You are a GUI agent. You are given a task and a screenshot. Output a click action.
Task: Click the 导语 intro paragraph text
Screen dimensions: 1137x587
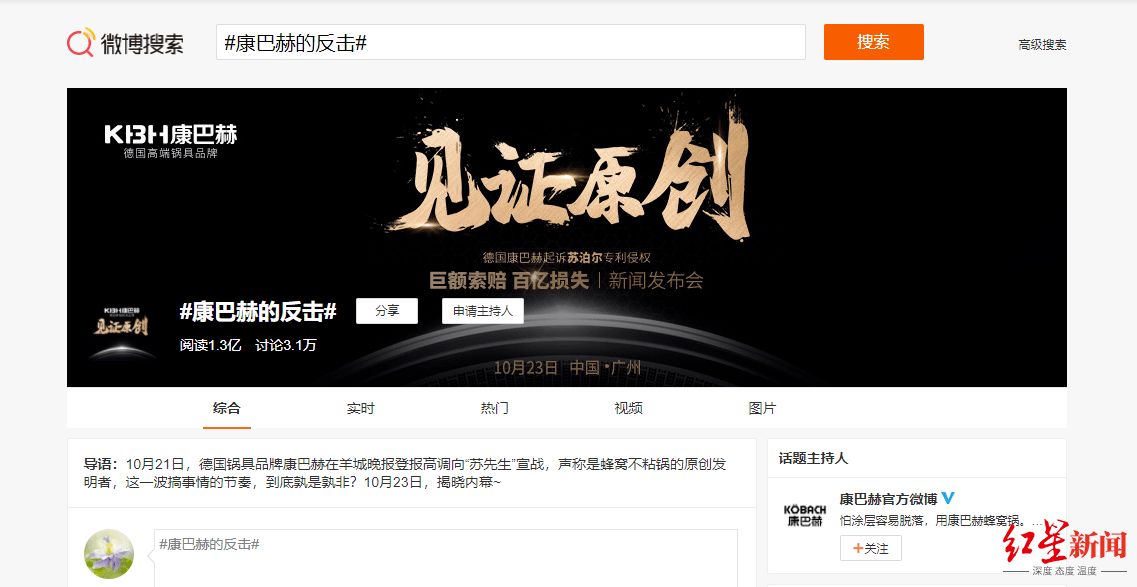(405, 472)
